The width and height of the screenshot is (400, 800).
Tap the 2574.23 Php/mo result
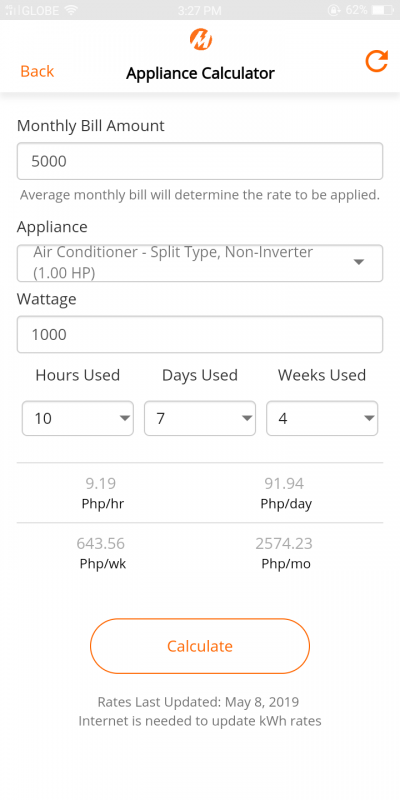(x=284, y=553)
